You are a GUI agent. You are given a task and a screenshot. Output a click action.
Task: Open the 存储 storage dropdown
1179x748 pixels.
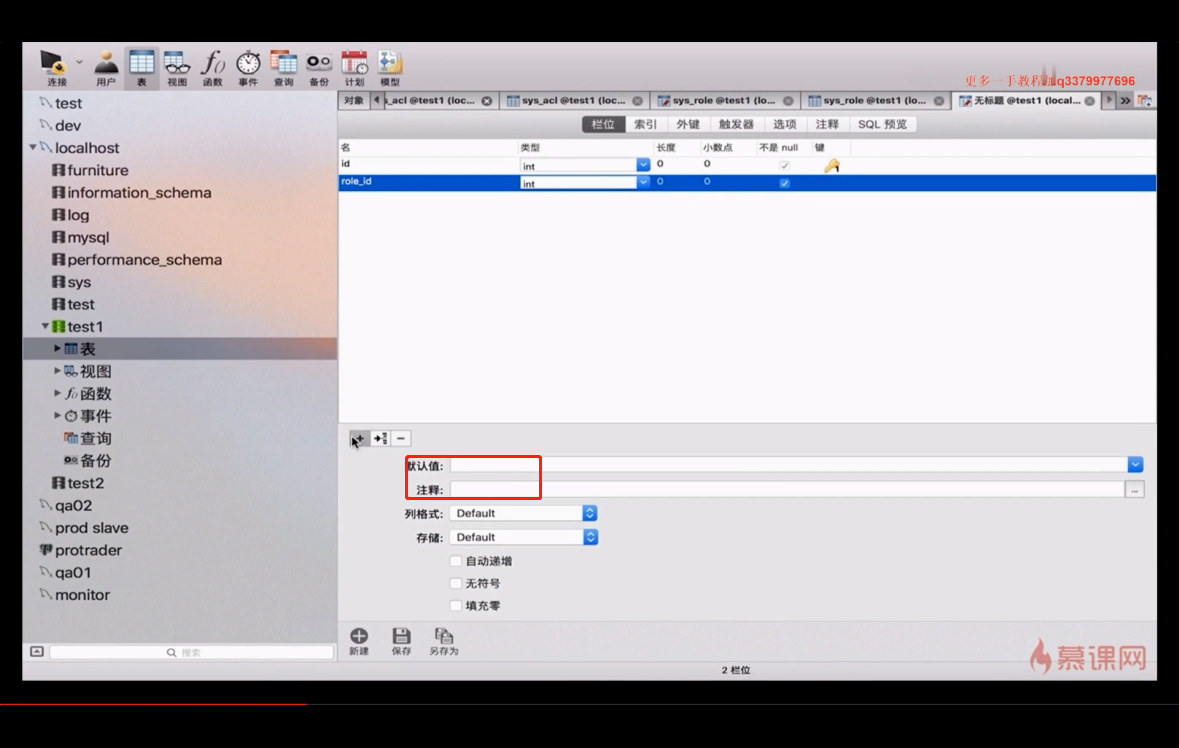click(523, 538)
